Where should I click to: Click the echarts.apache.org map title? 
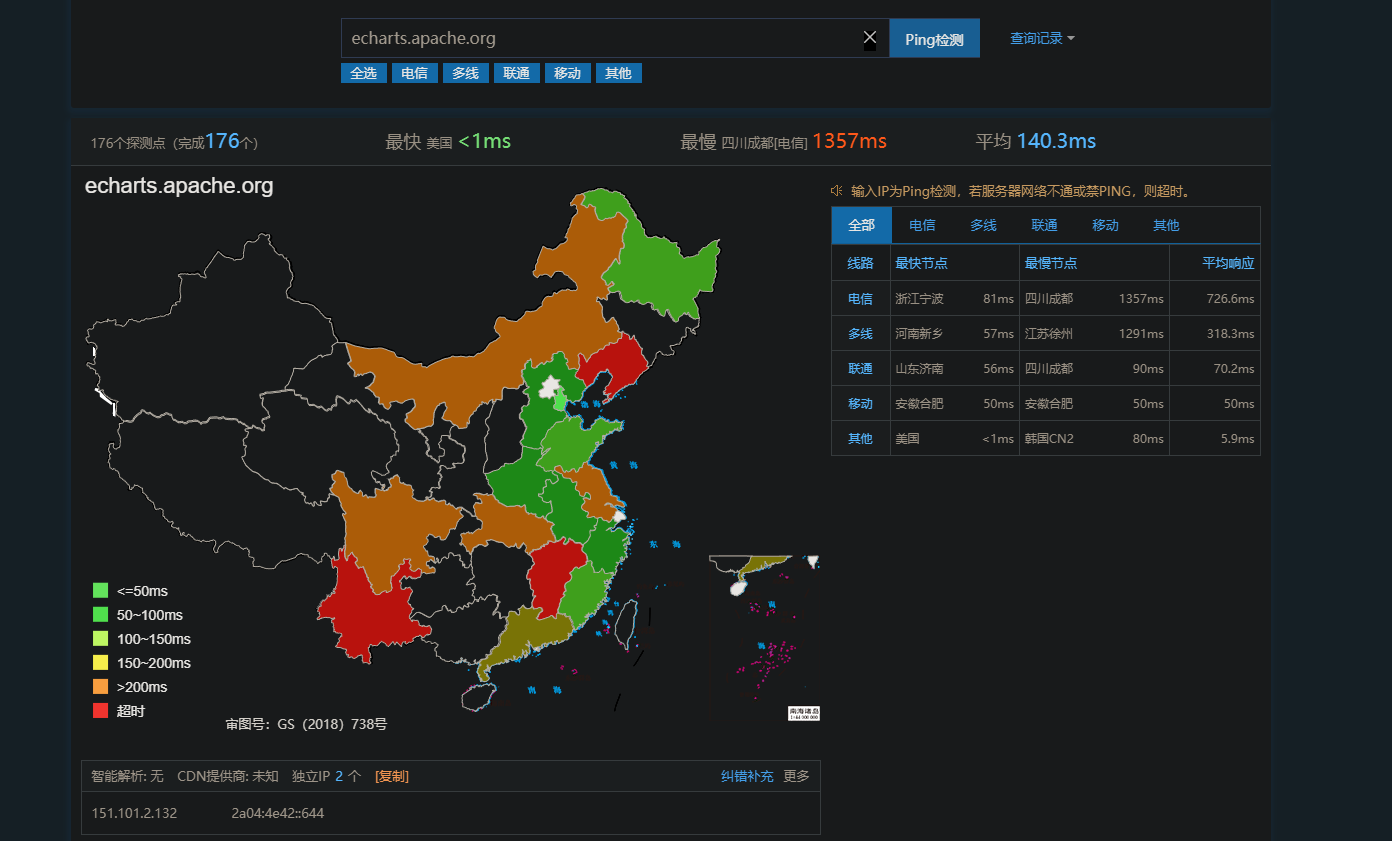point(179,185)
